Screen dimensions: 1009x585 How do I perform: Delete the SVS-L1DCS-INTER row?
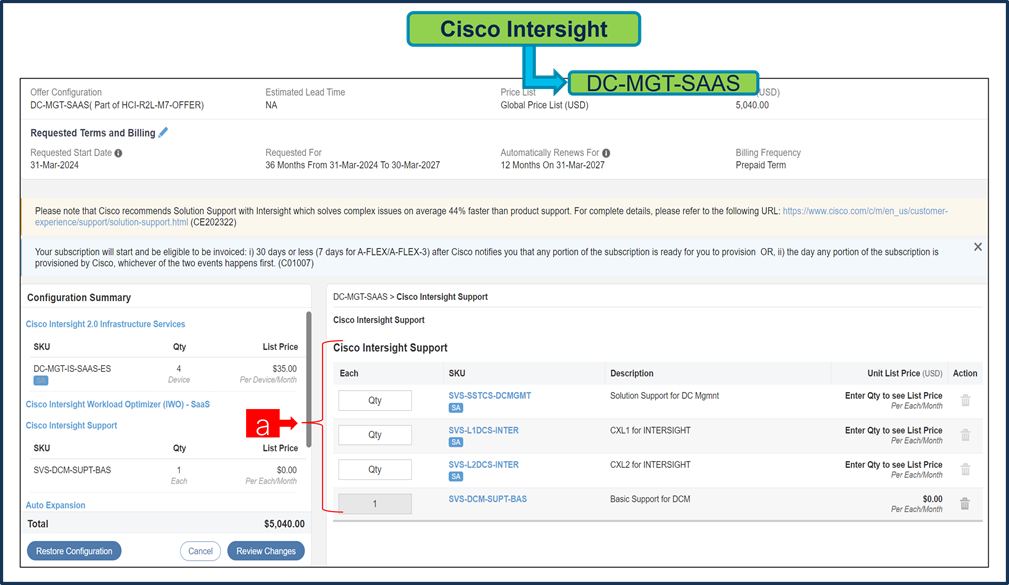(x=965, y=435)
